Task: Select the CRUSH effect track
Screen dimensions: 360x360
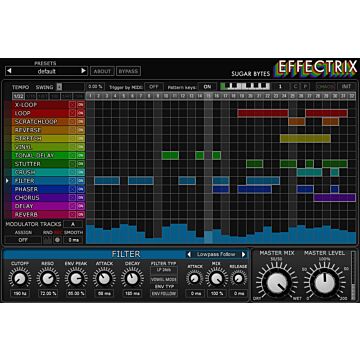Action: (40, 172)
